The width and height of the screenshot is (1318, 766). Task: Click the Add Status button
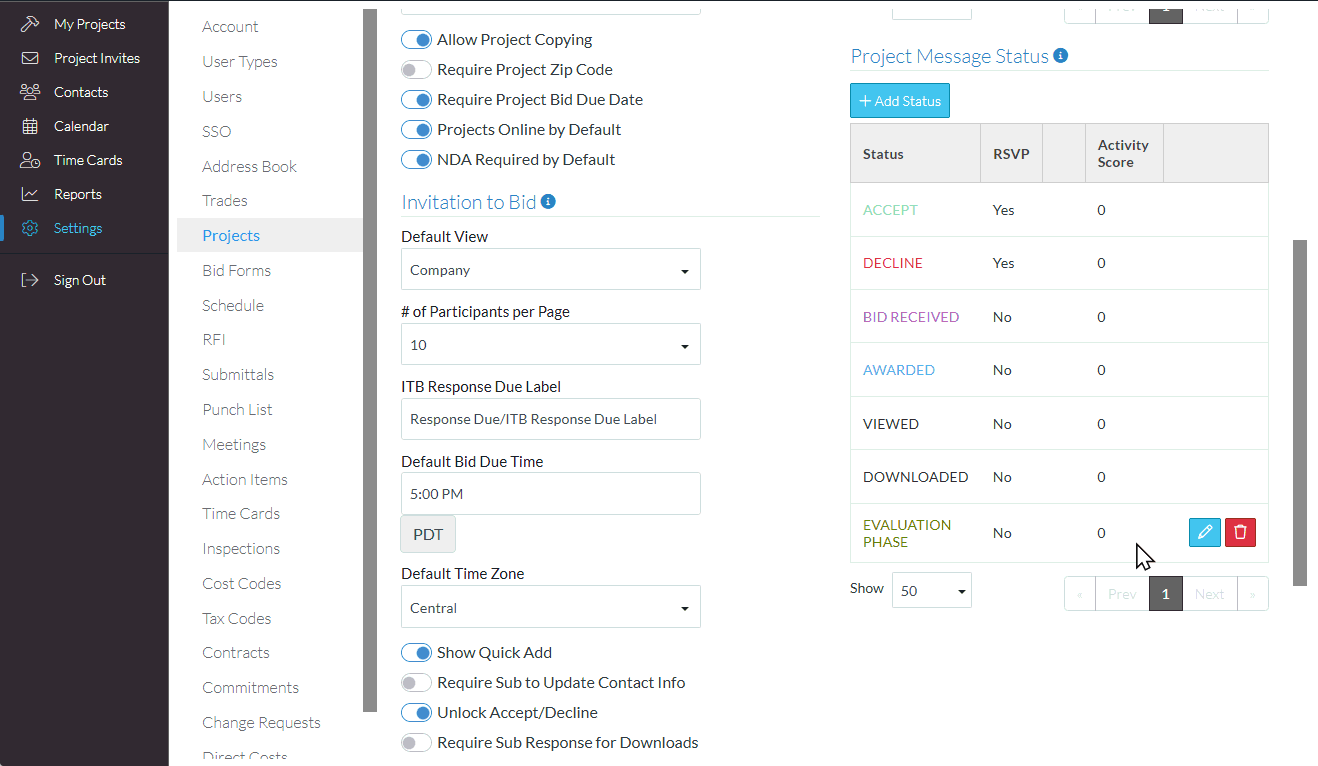(900, 101)
